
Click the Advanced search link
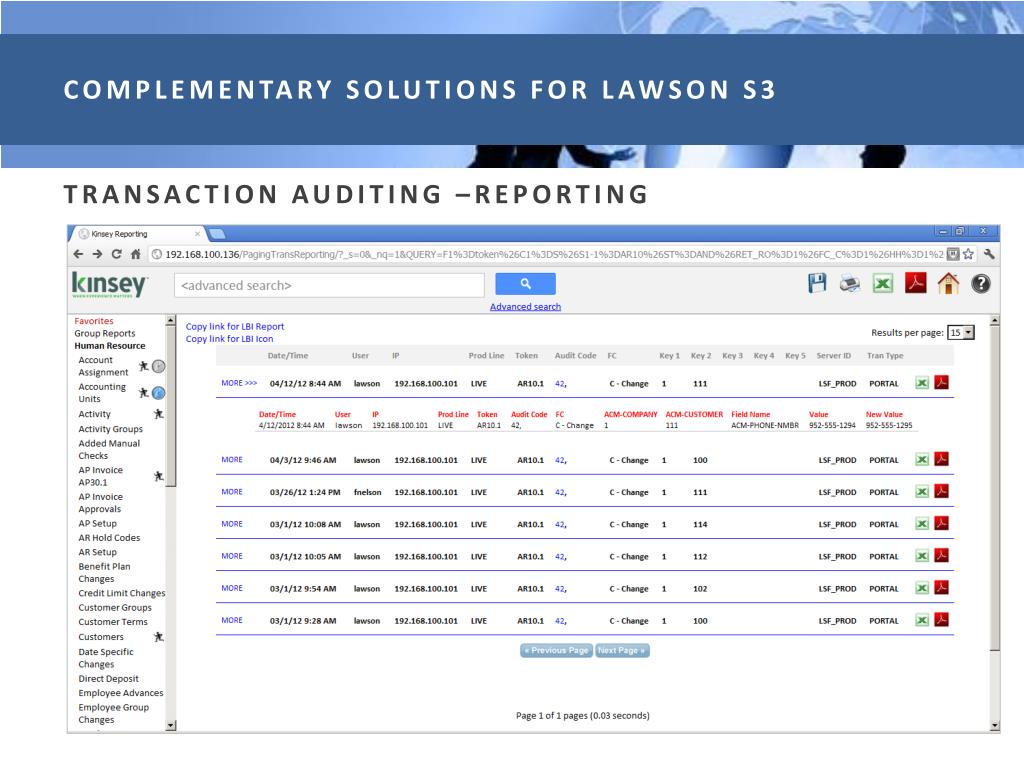[525, 306]
